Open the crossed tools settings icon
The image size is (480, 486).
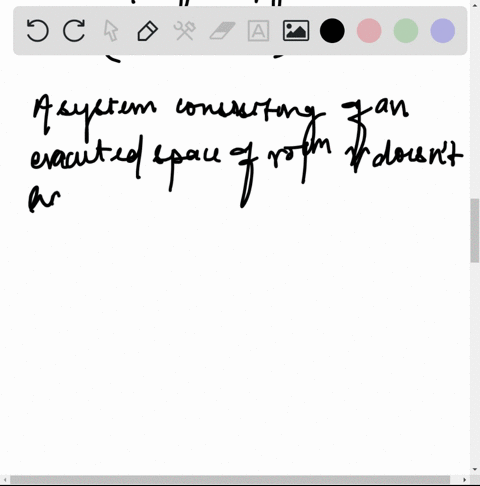[x=184, y=31]
